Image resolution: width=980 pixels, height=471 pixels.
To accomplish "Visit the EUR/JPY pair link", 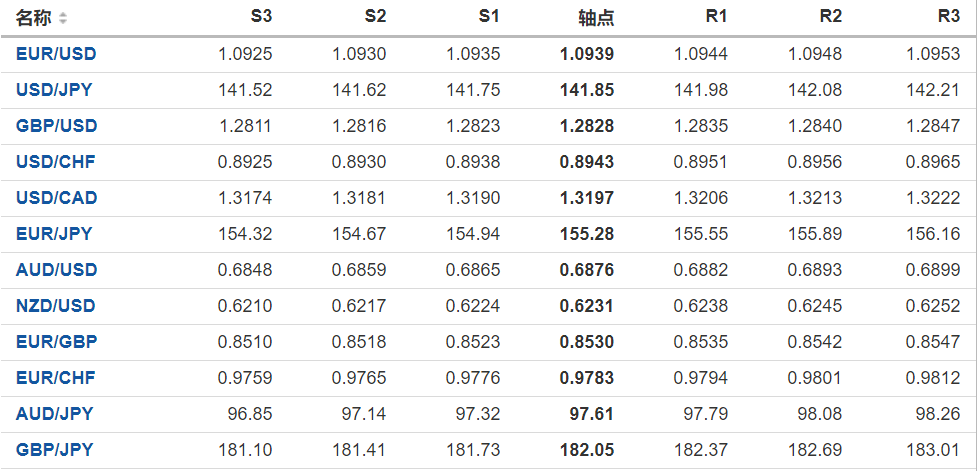I will click(54, 234).
